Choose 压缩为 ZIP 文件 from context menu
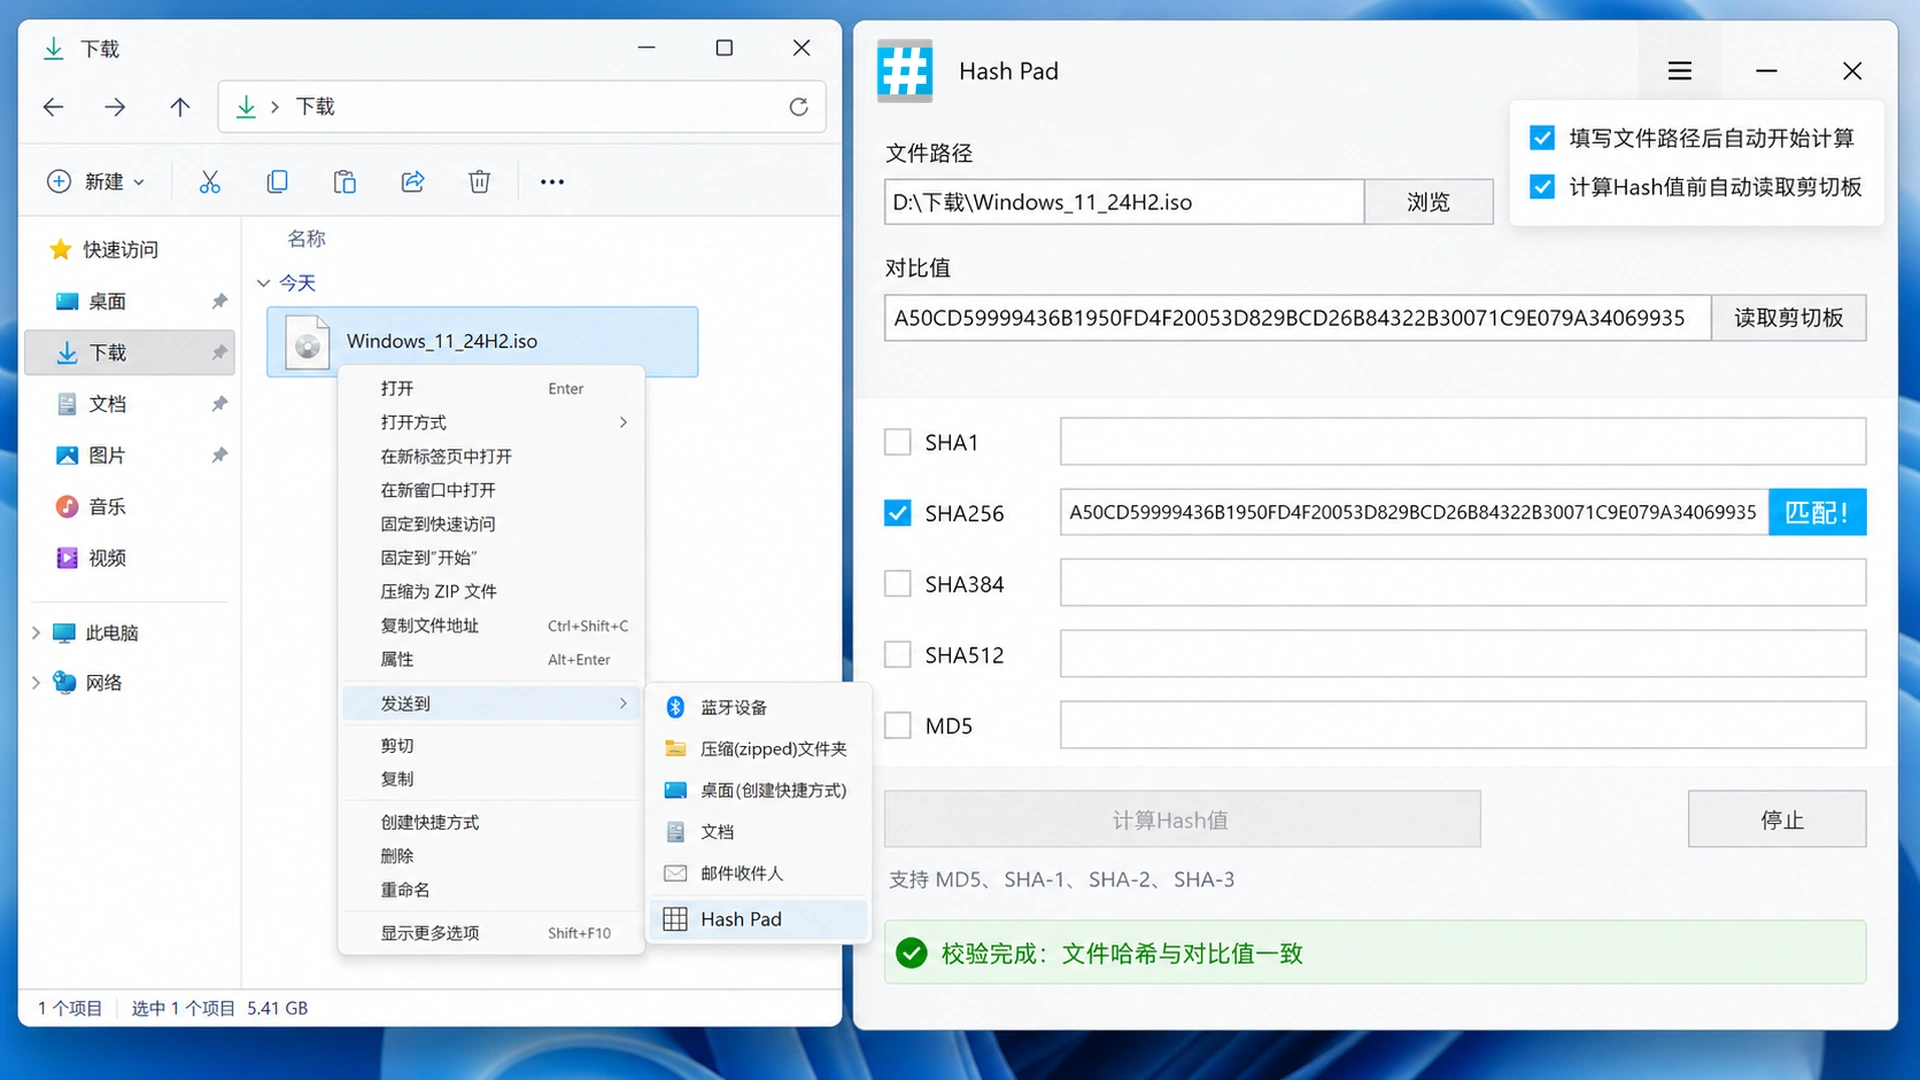Screen dimensions: 1920x1080 click(x=492, y=592)
